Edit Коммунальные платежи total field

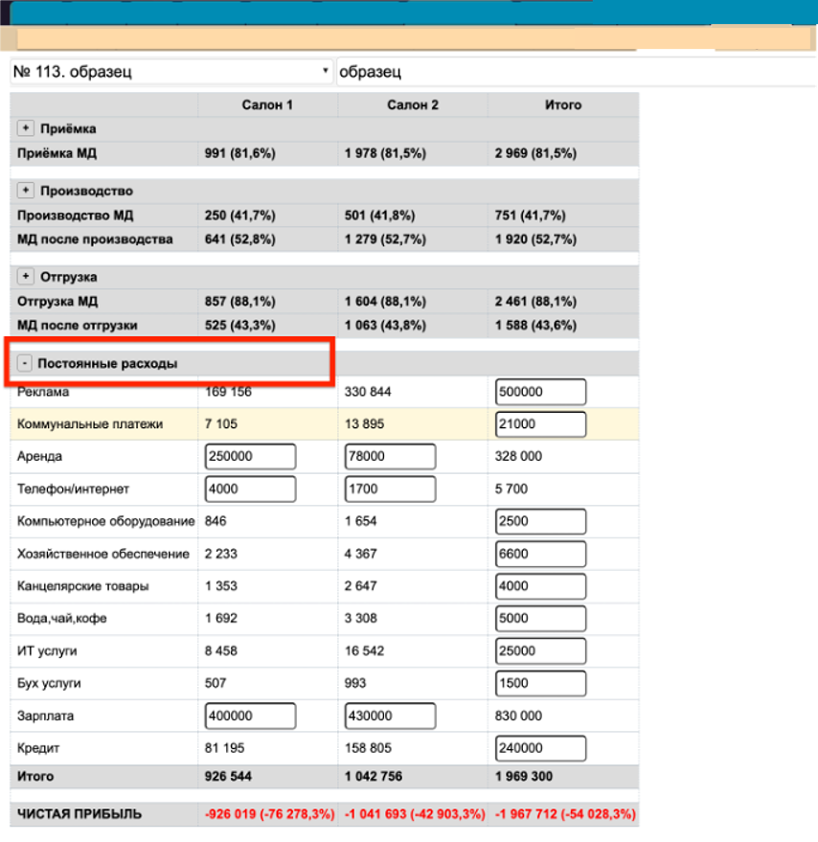pos(541,424)
